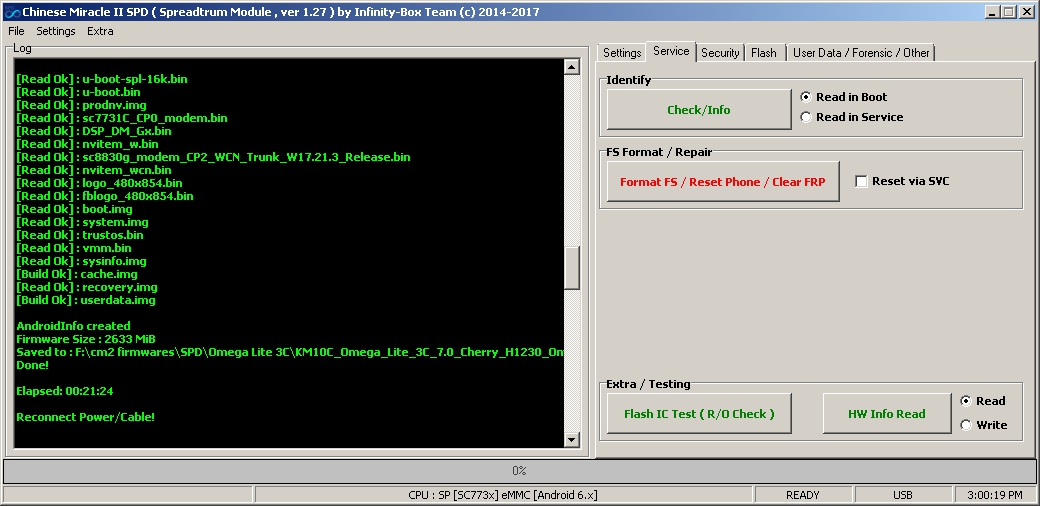Click log line u-boot-spl-16k.bin
This screenshot has width=1040, height=506.
101,79
